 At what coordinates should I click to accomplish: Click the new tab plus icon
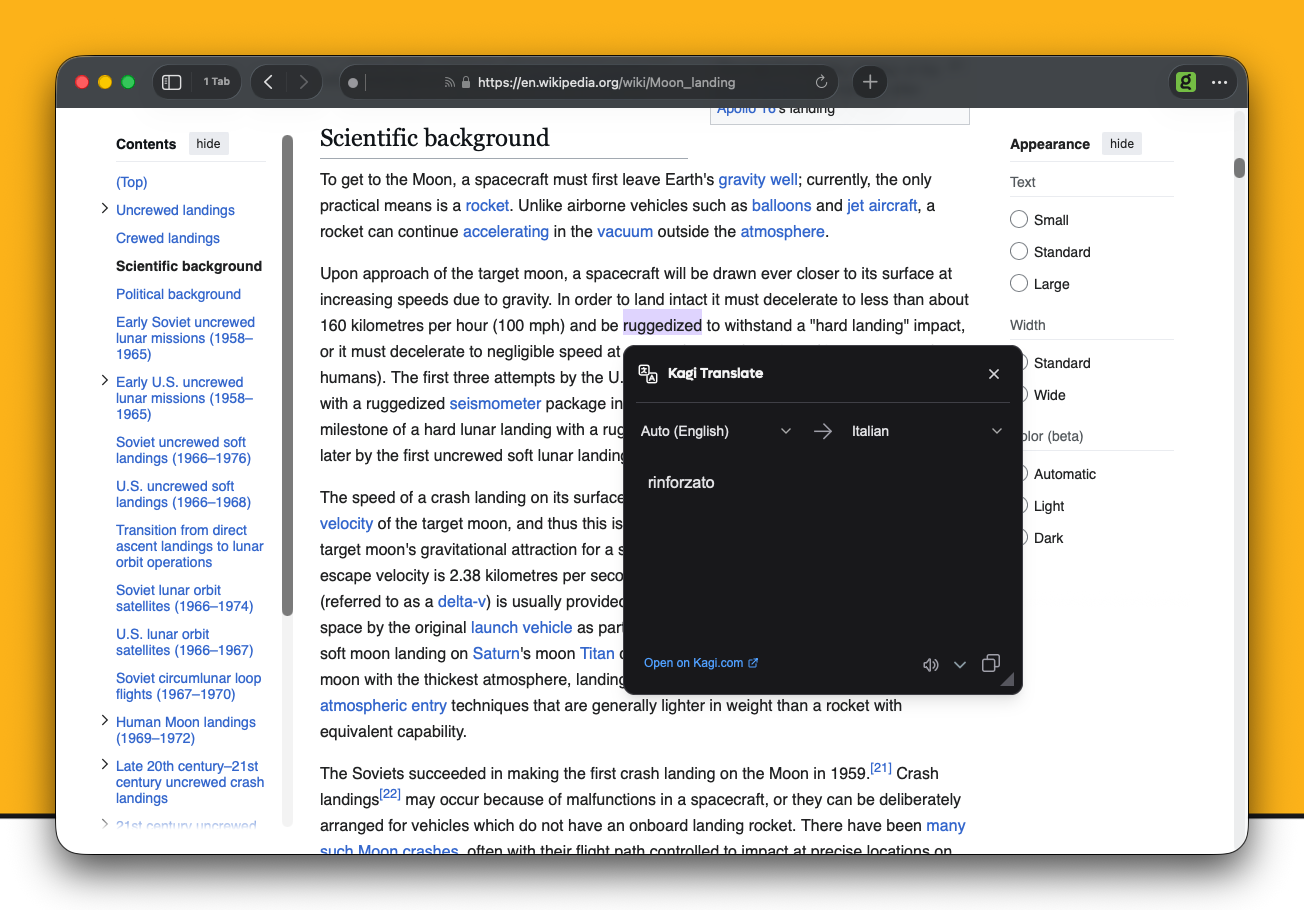[869, 82]
